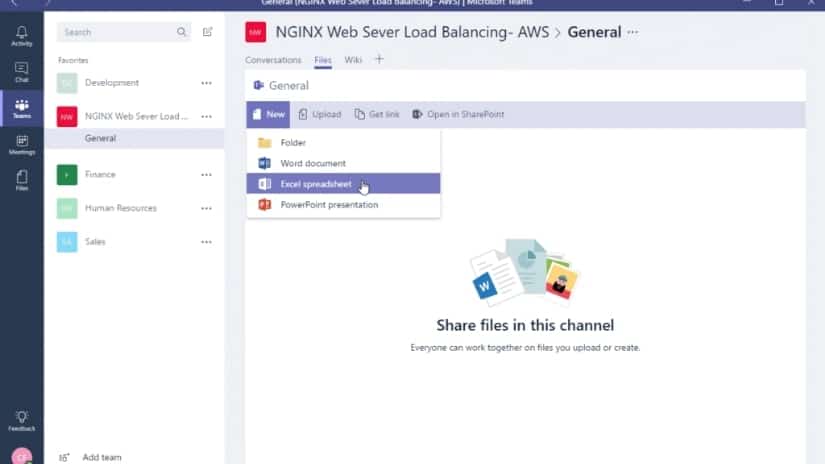Select the Human Resources team row
The image size is (825, 464).
[135, 208]
